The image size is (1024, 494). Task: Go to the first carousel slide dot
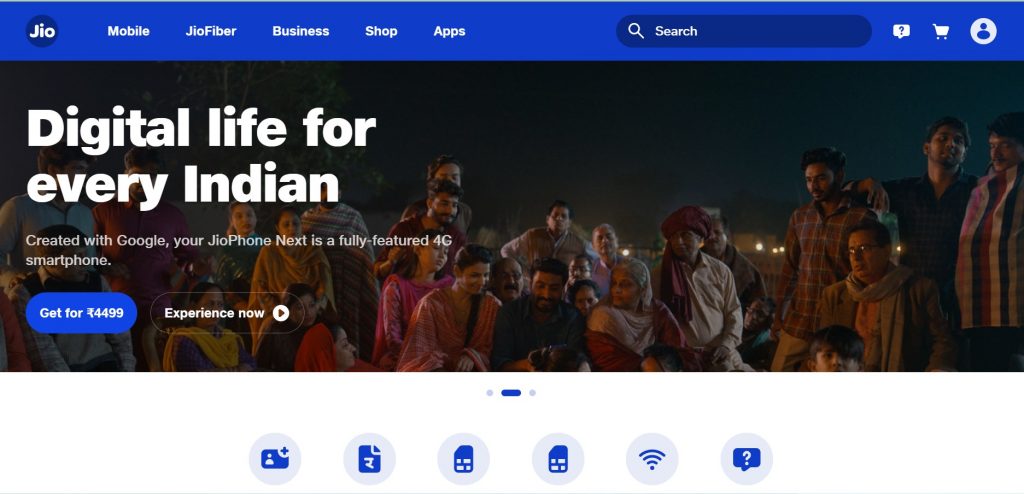click(490, 393)
